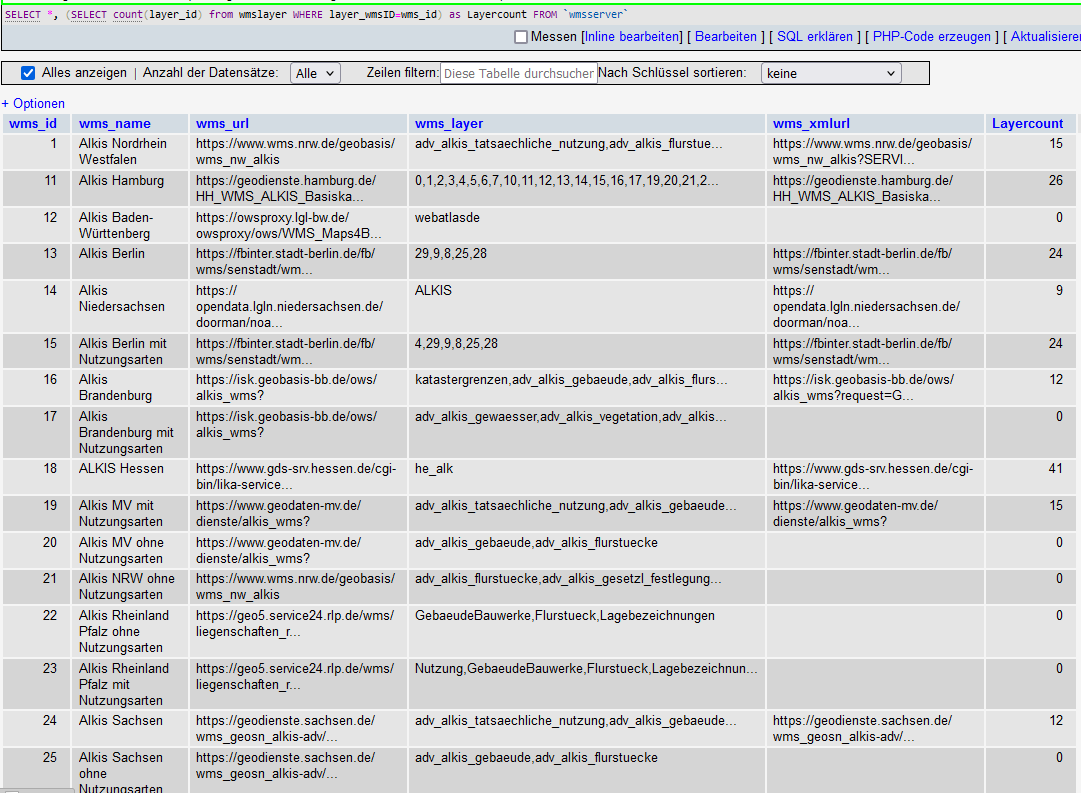Click the SQL query text box
Viewport: 1081px width, 793px height.
tap(540, 15)
